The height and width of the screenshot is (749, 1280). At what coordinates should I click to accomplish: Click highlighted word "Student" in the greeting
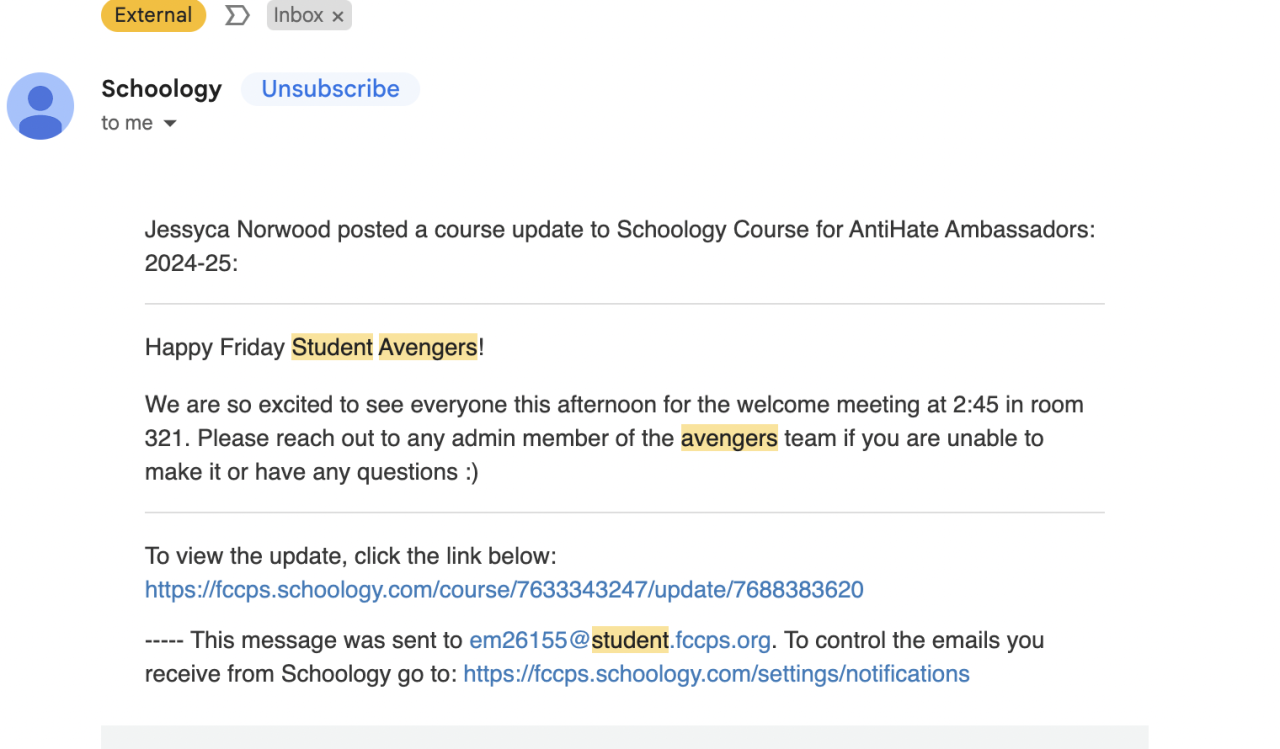(x=332, y=348)
